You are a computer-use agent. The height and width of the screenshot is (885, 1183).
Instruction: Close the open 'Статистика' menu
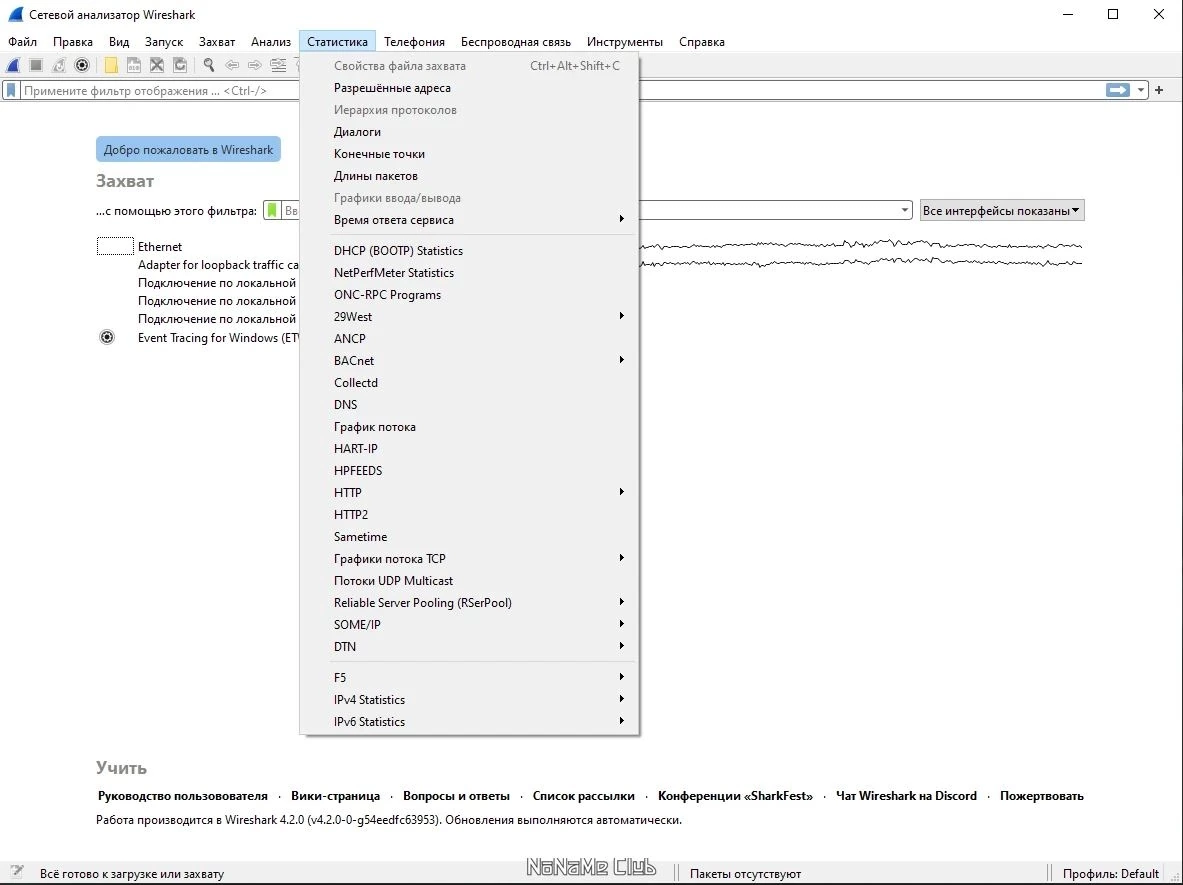(337, 41)
